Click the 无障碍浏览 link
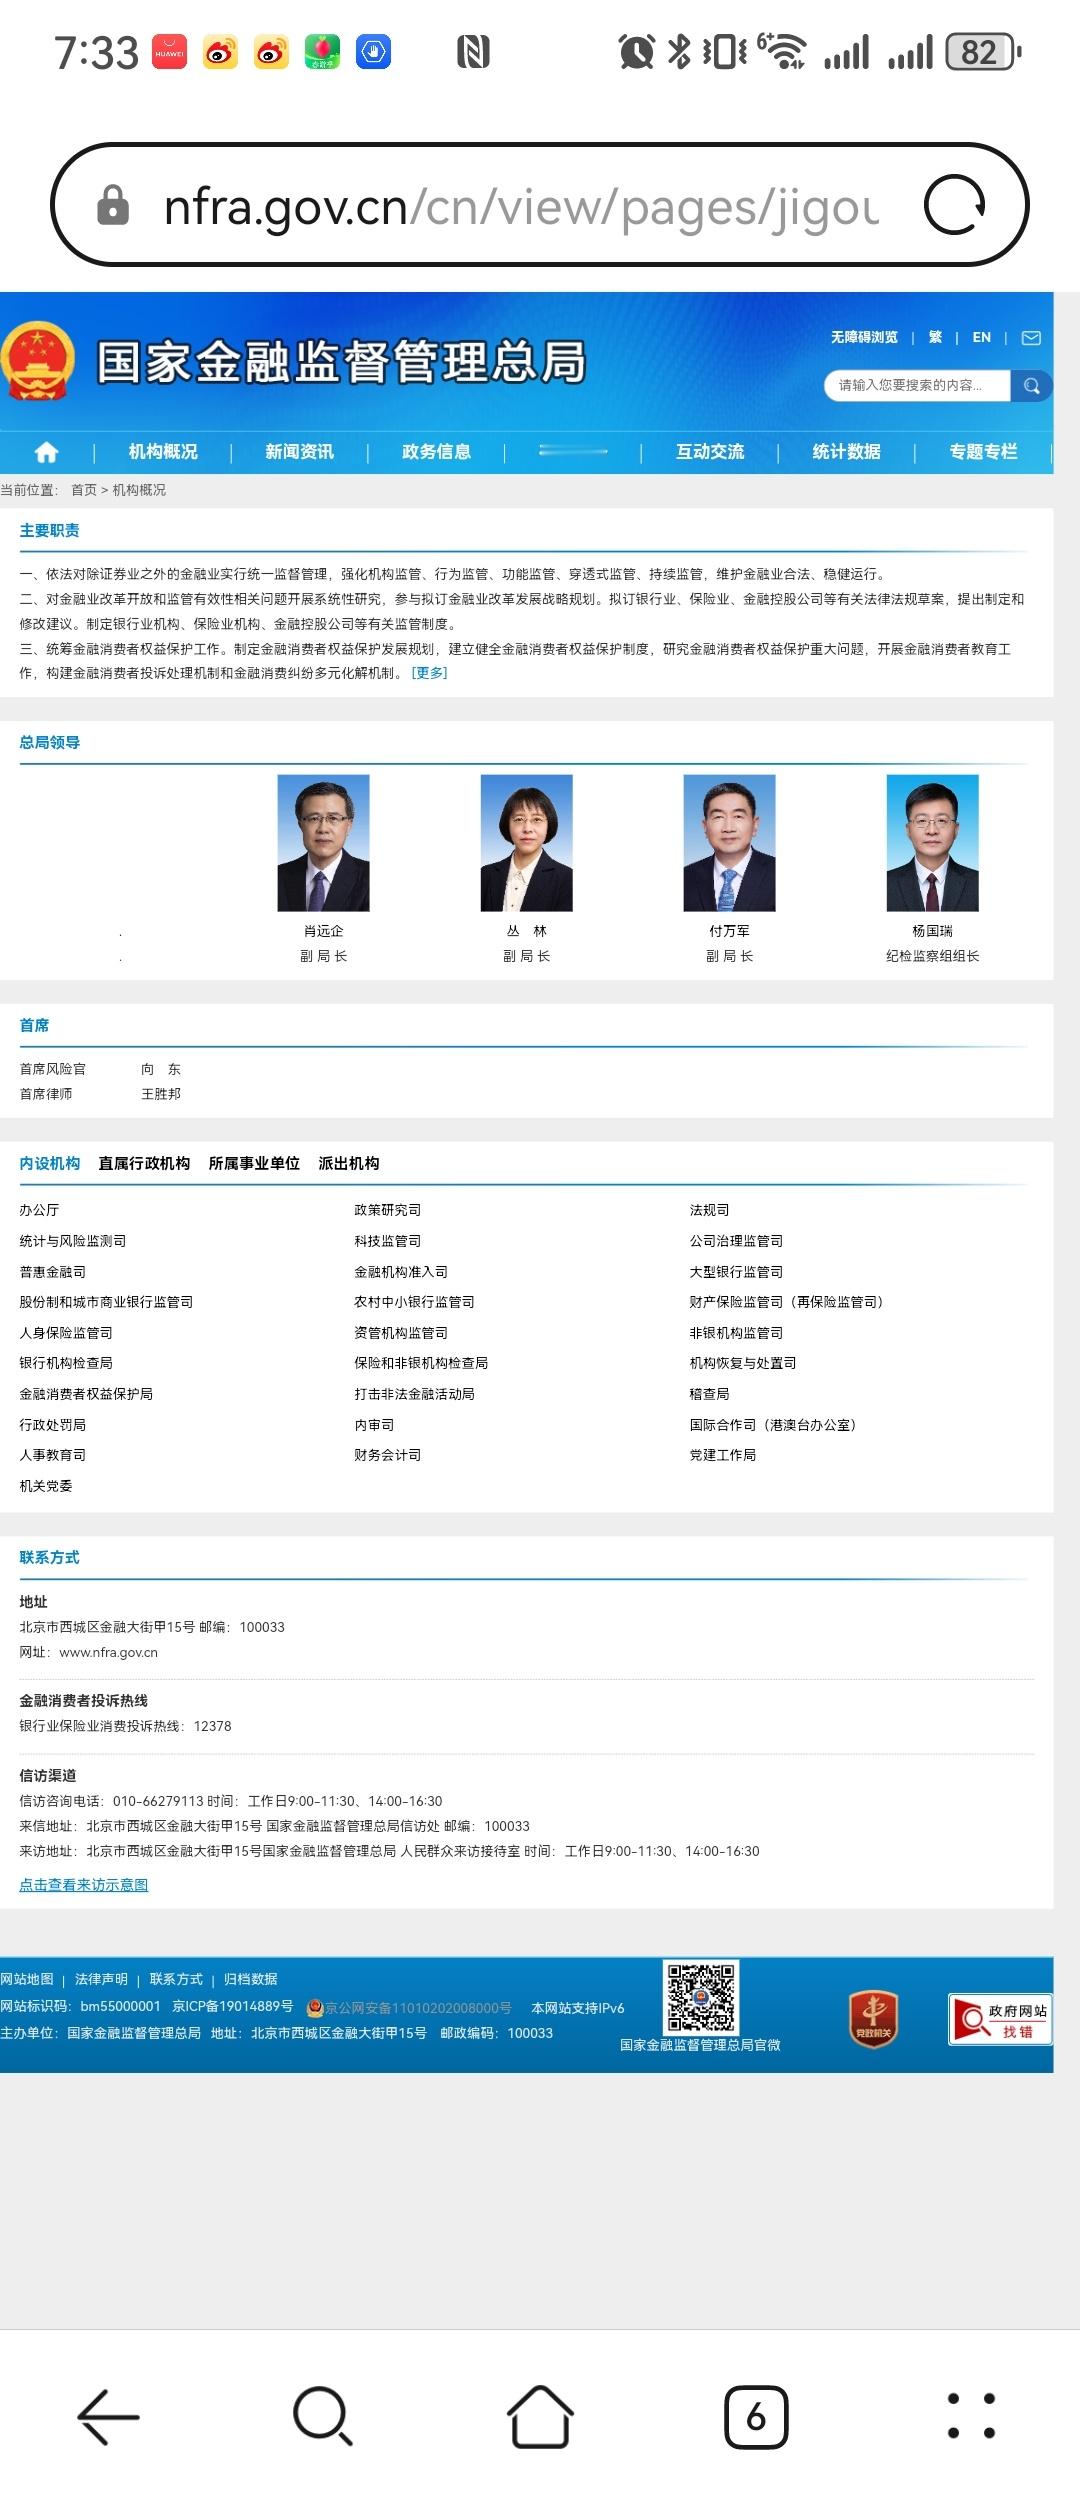This screenshot has width=1080, height=2504. (864, 338)
